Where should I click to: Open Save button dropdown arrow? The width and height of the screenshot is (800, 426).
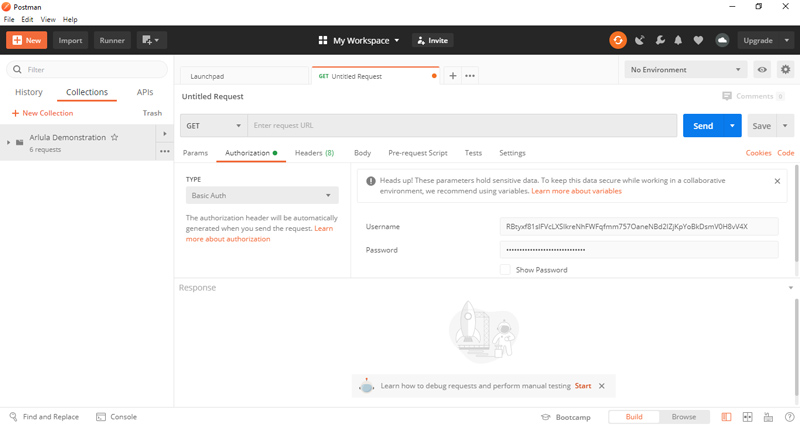785,126
